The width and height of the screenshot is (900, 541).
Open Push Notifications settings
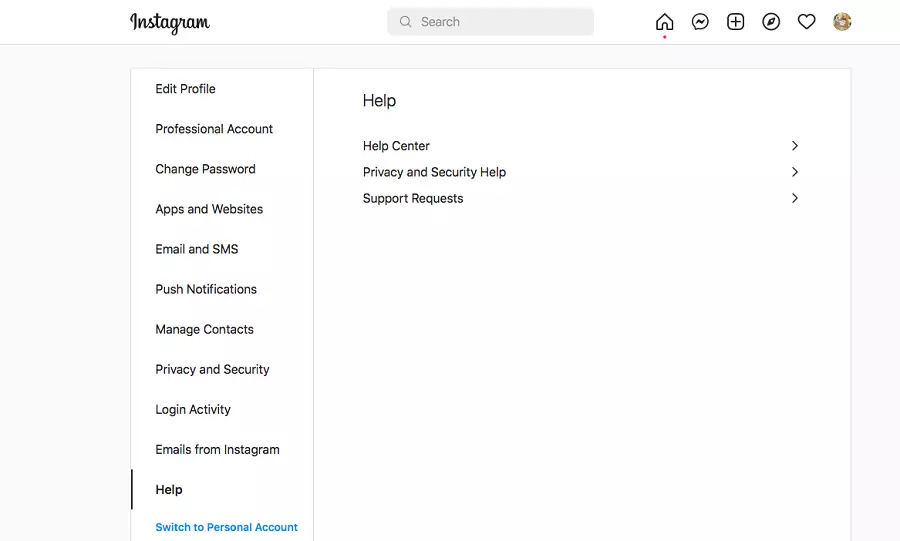(206, 289)
